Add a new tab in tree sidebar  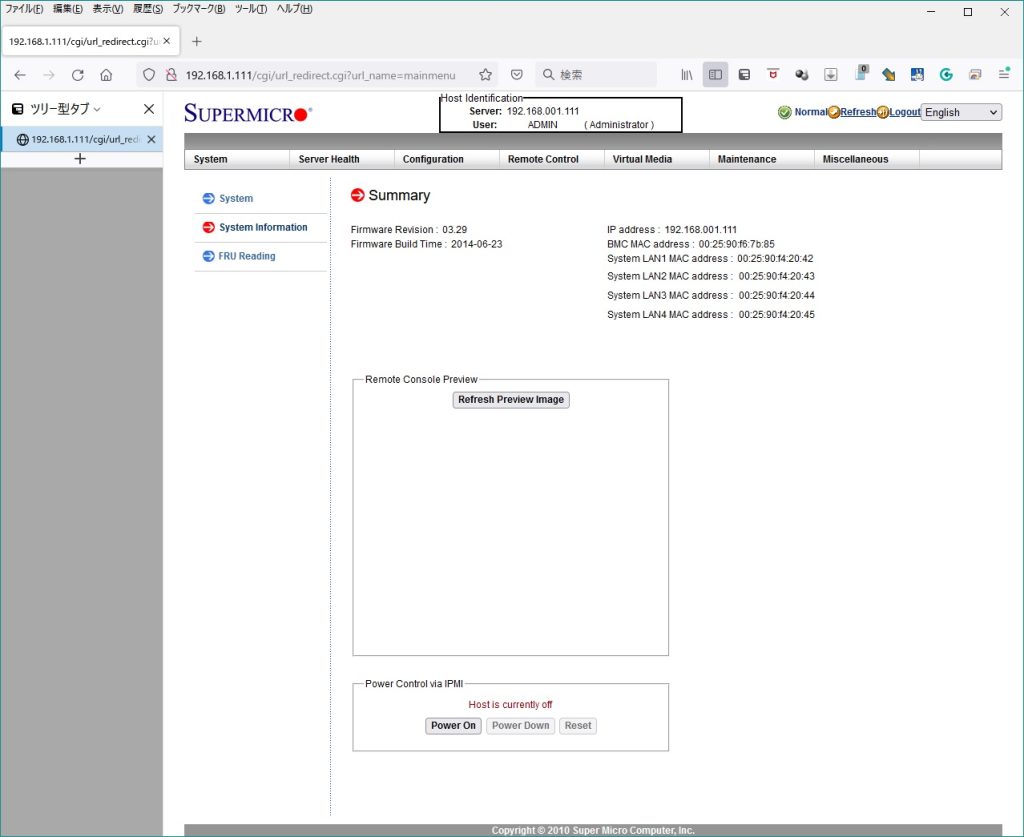(x=80, y=159)
